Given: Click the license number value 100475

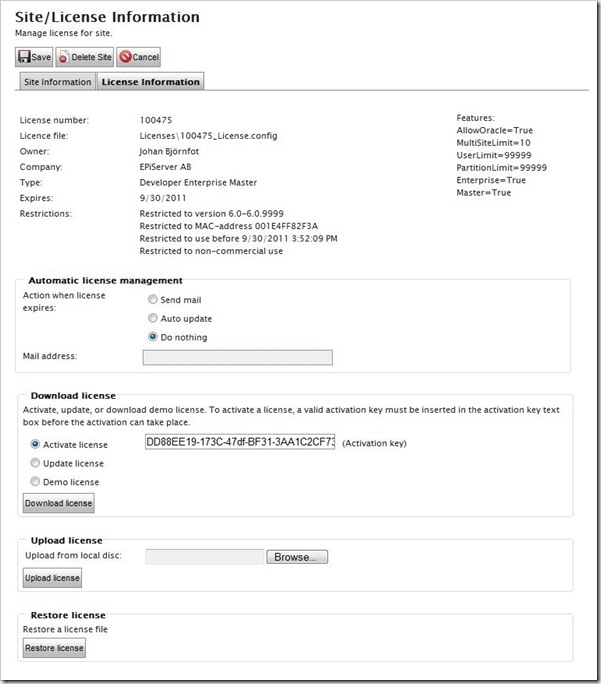Looking at the screenshot, I should pos(156,120).
